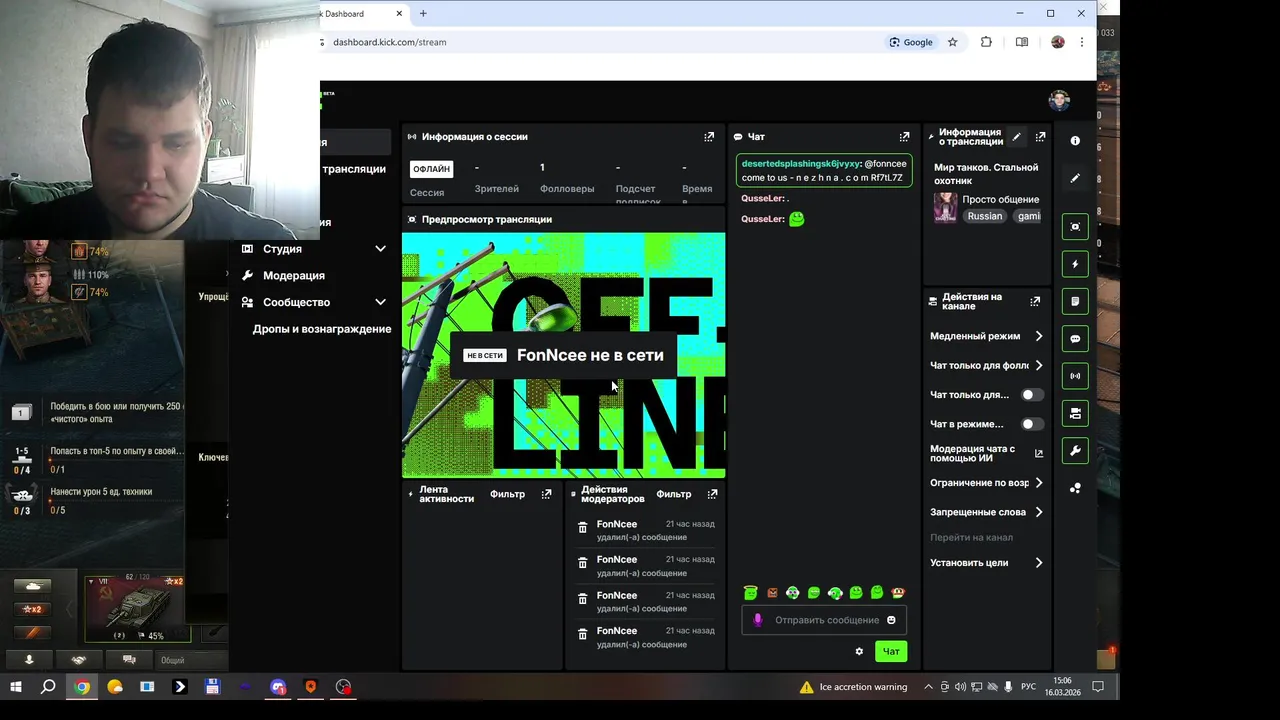
Task: Click the Russian language tag
Action: coord(985,216)
